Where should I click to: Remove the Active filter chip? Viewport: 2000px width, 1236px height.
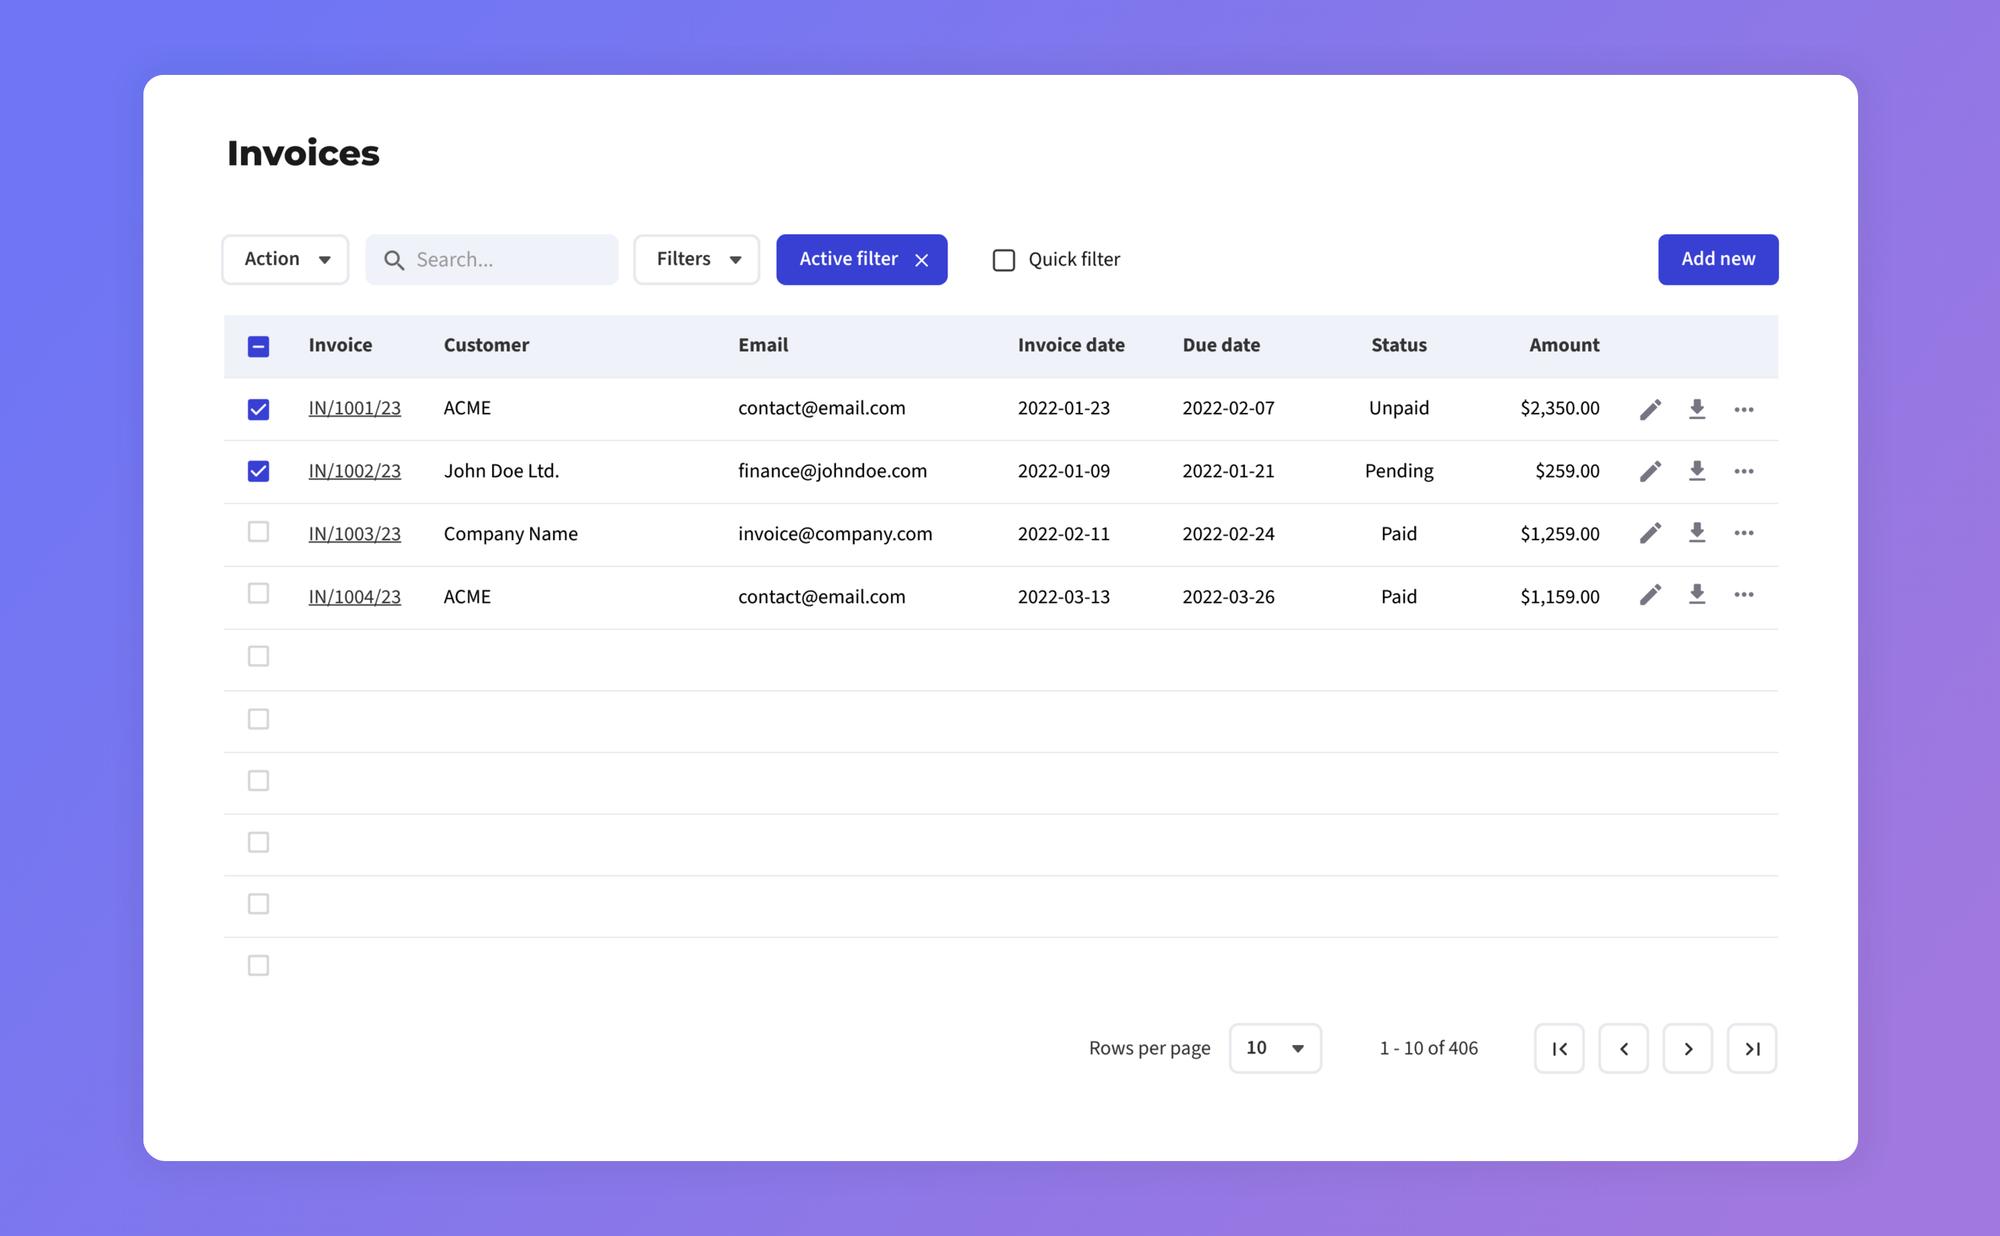[x=922, y=259]
